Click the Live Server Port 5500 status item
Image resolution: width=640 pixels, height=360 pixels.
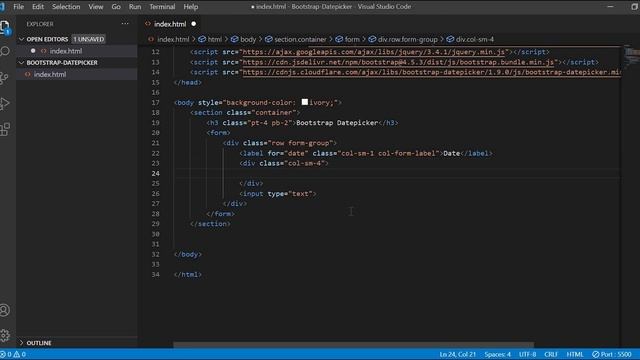pyautogui.click(x=612, y=354)
